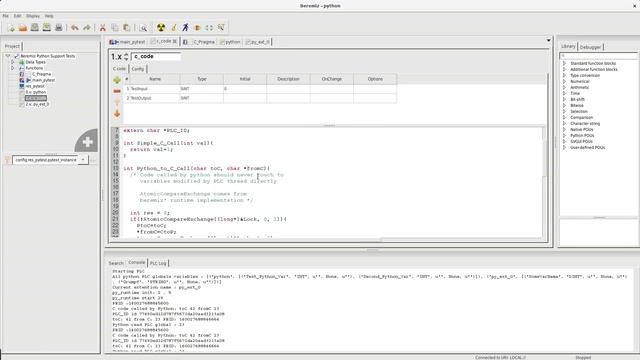The image size is (640, 360).
Task: Click the Search magnifier toolbar icon
Action: (x=143, y=28)
